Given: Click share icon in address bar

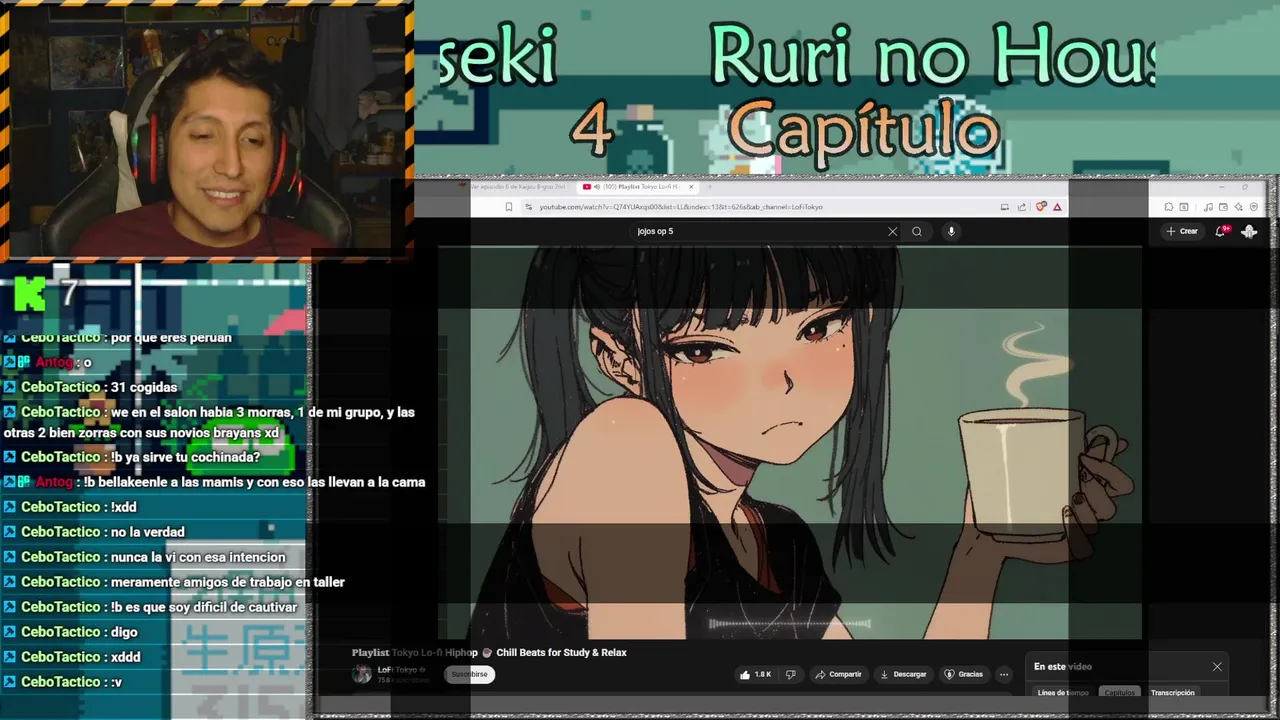Looking at the screenshot, I should (1022, 207).
